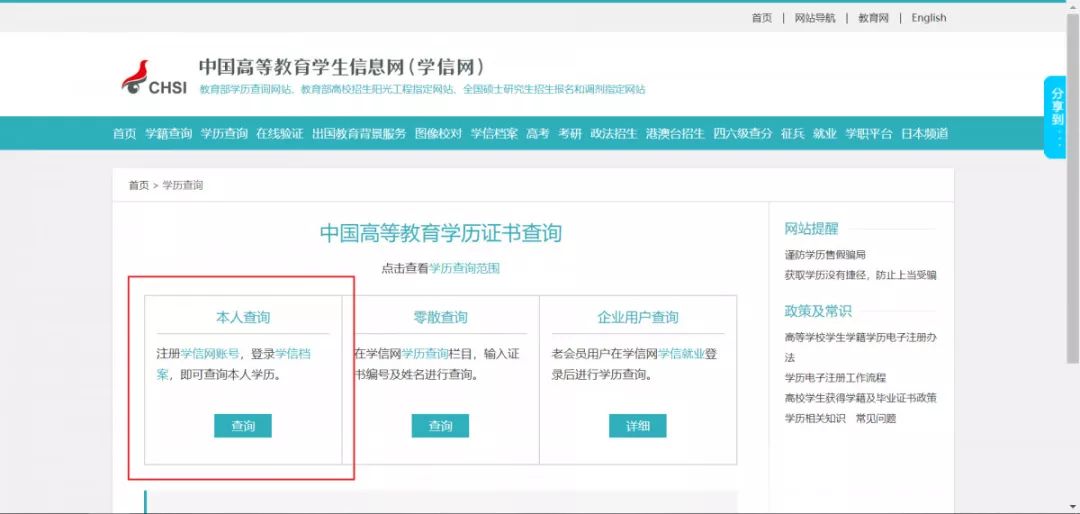
Task: Open the 学历相关知识 link
Action: [x=815, y=418]
